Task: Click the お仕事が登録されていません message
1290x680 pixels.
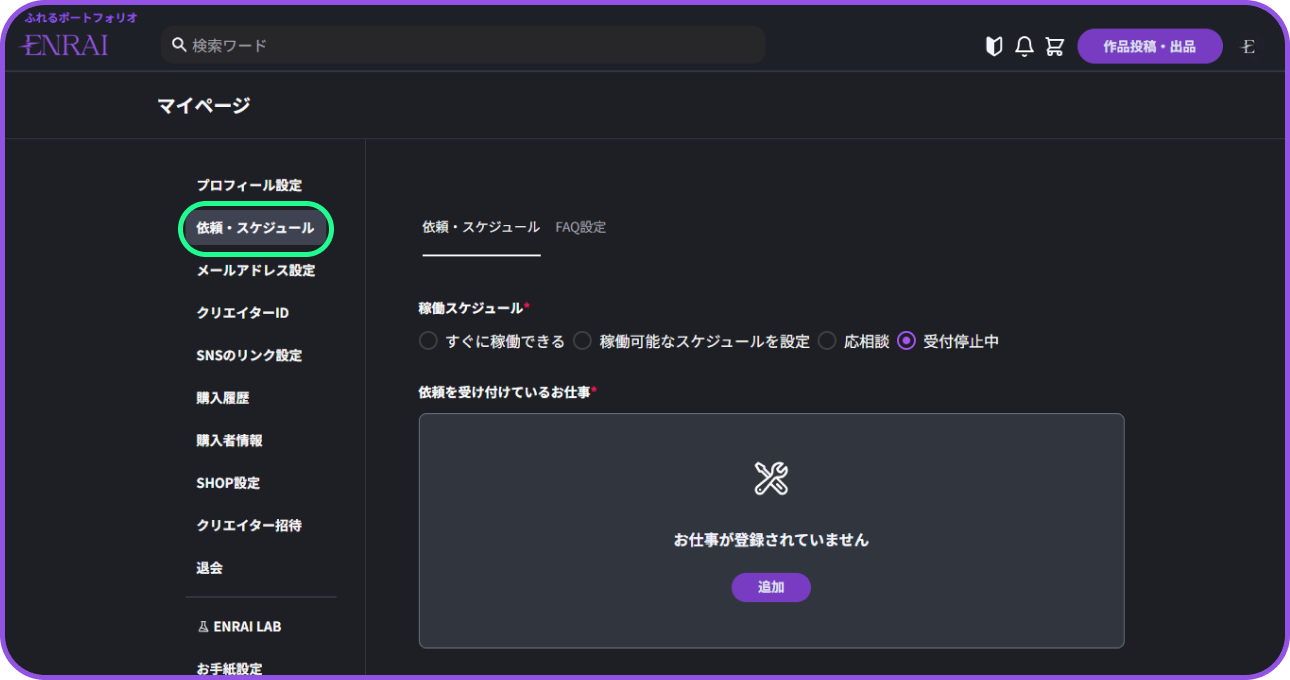Action: 771,540
